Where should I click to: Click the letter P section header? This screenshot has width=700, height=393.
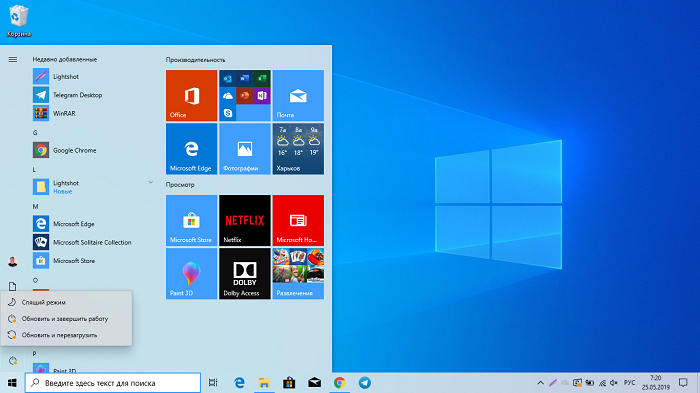(34, 353)
